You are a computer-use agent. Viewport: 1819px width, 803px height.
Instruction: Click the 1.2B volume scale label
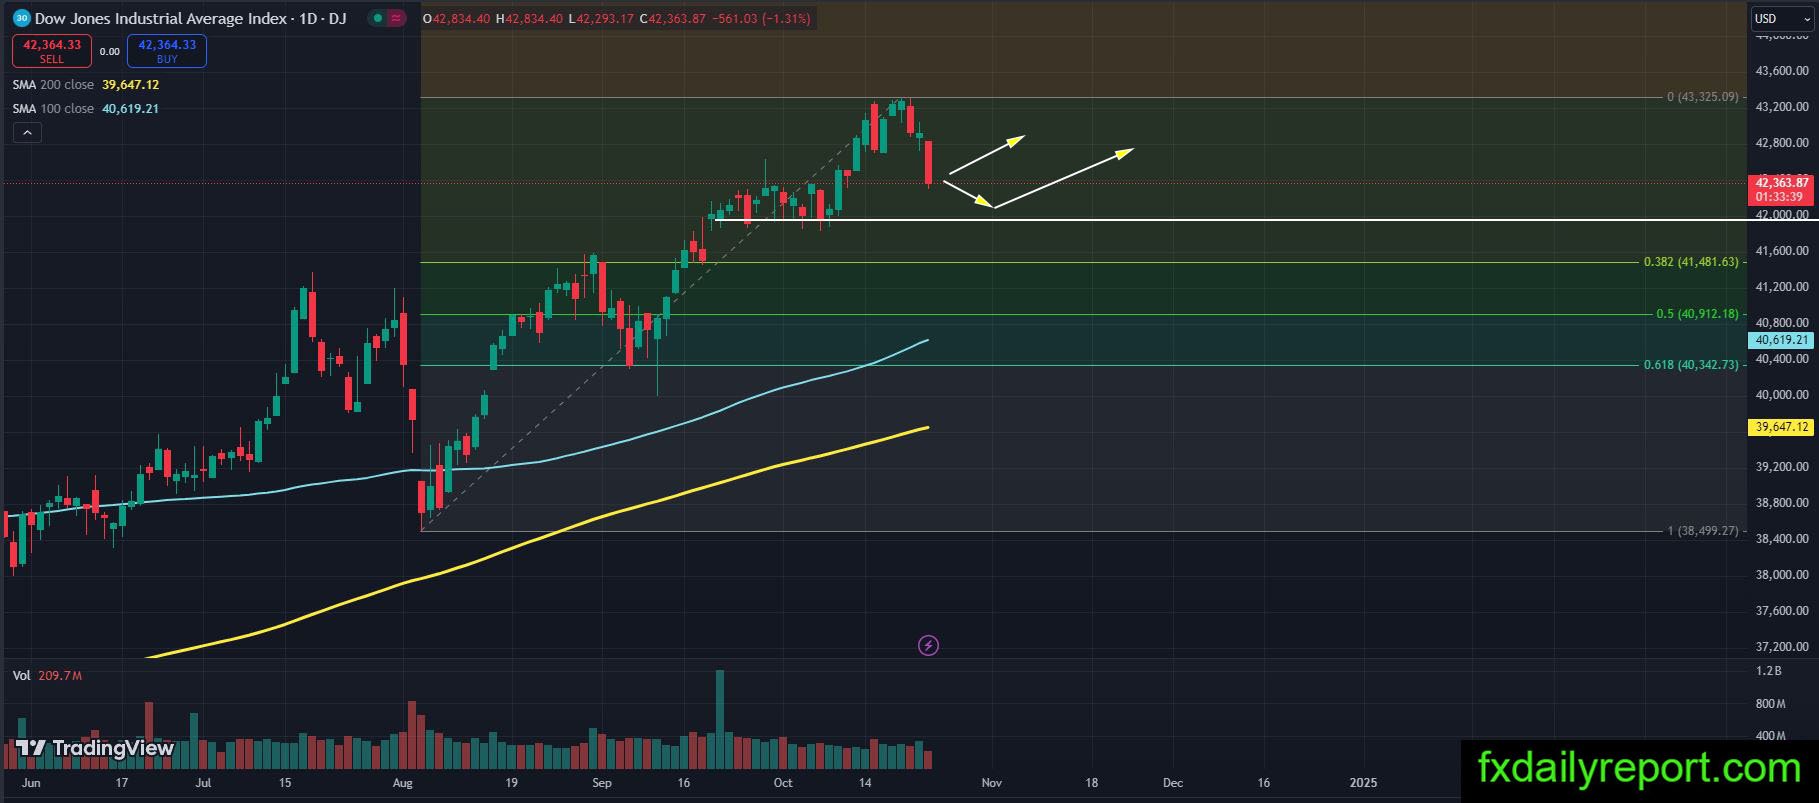click(x=1769, y=671)
